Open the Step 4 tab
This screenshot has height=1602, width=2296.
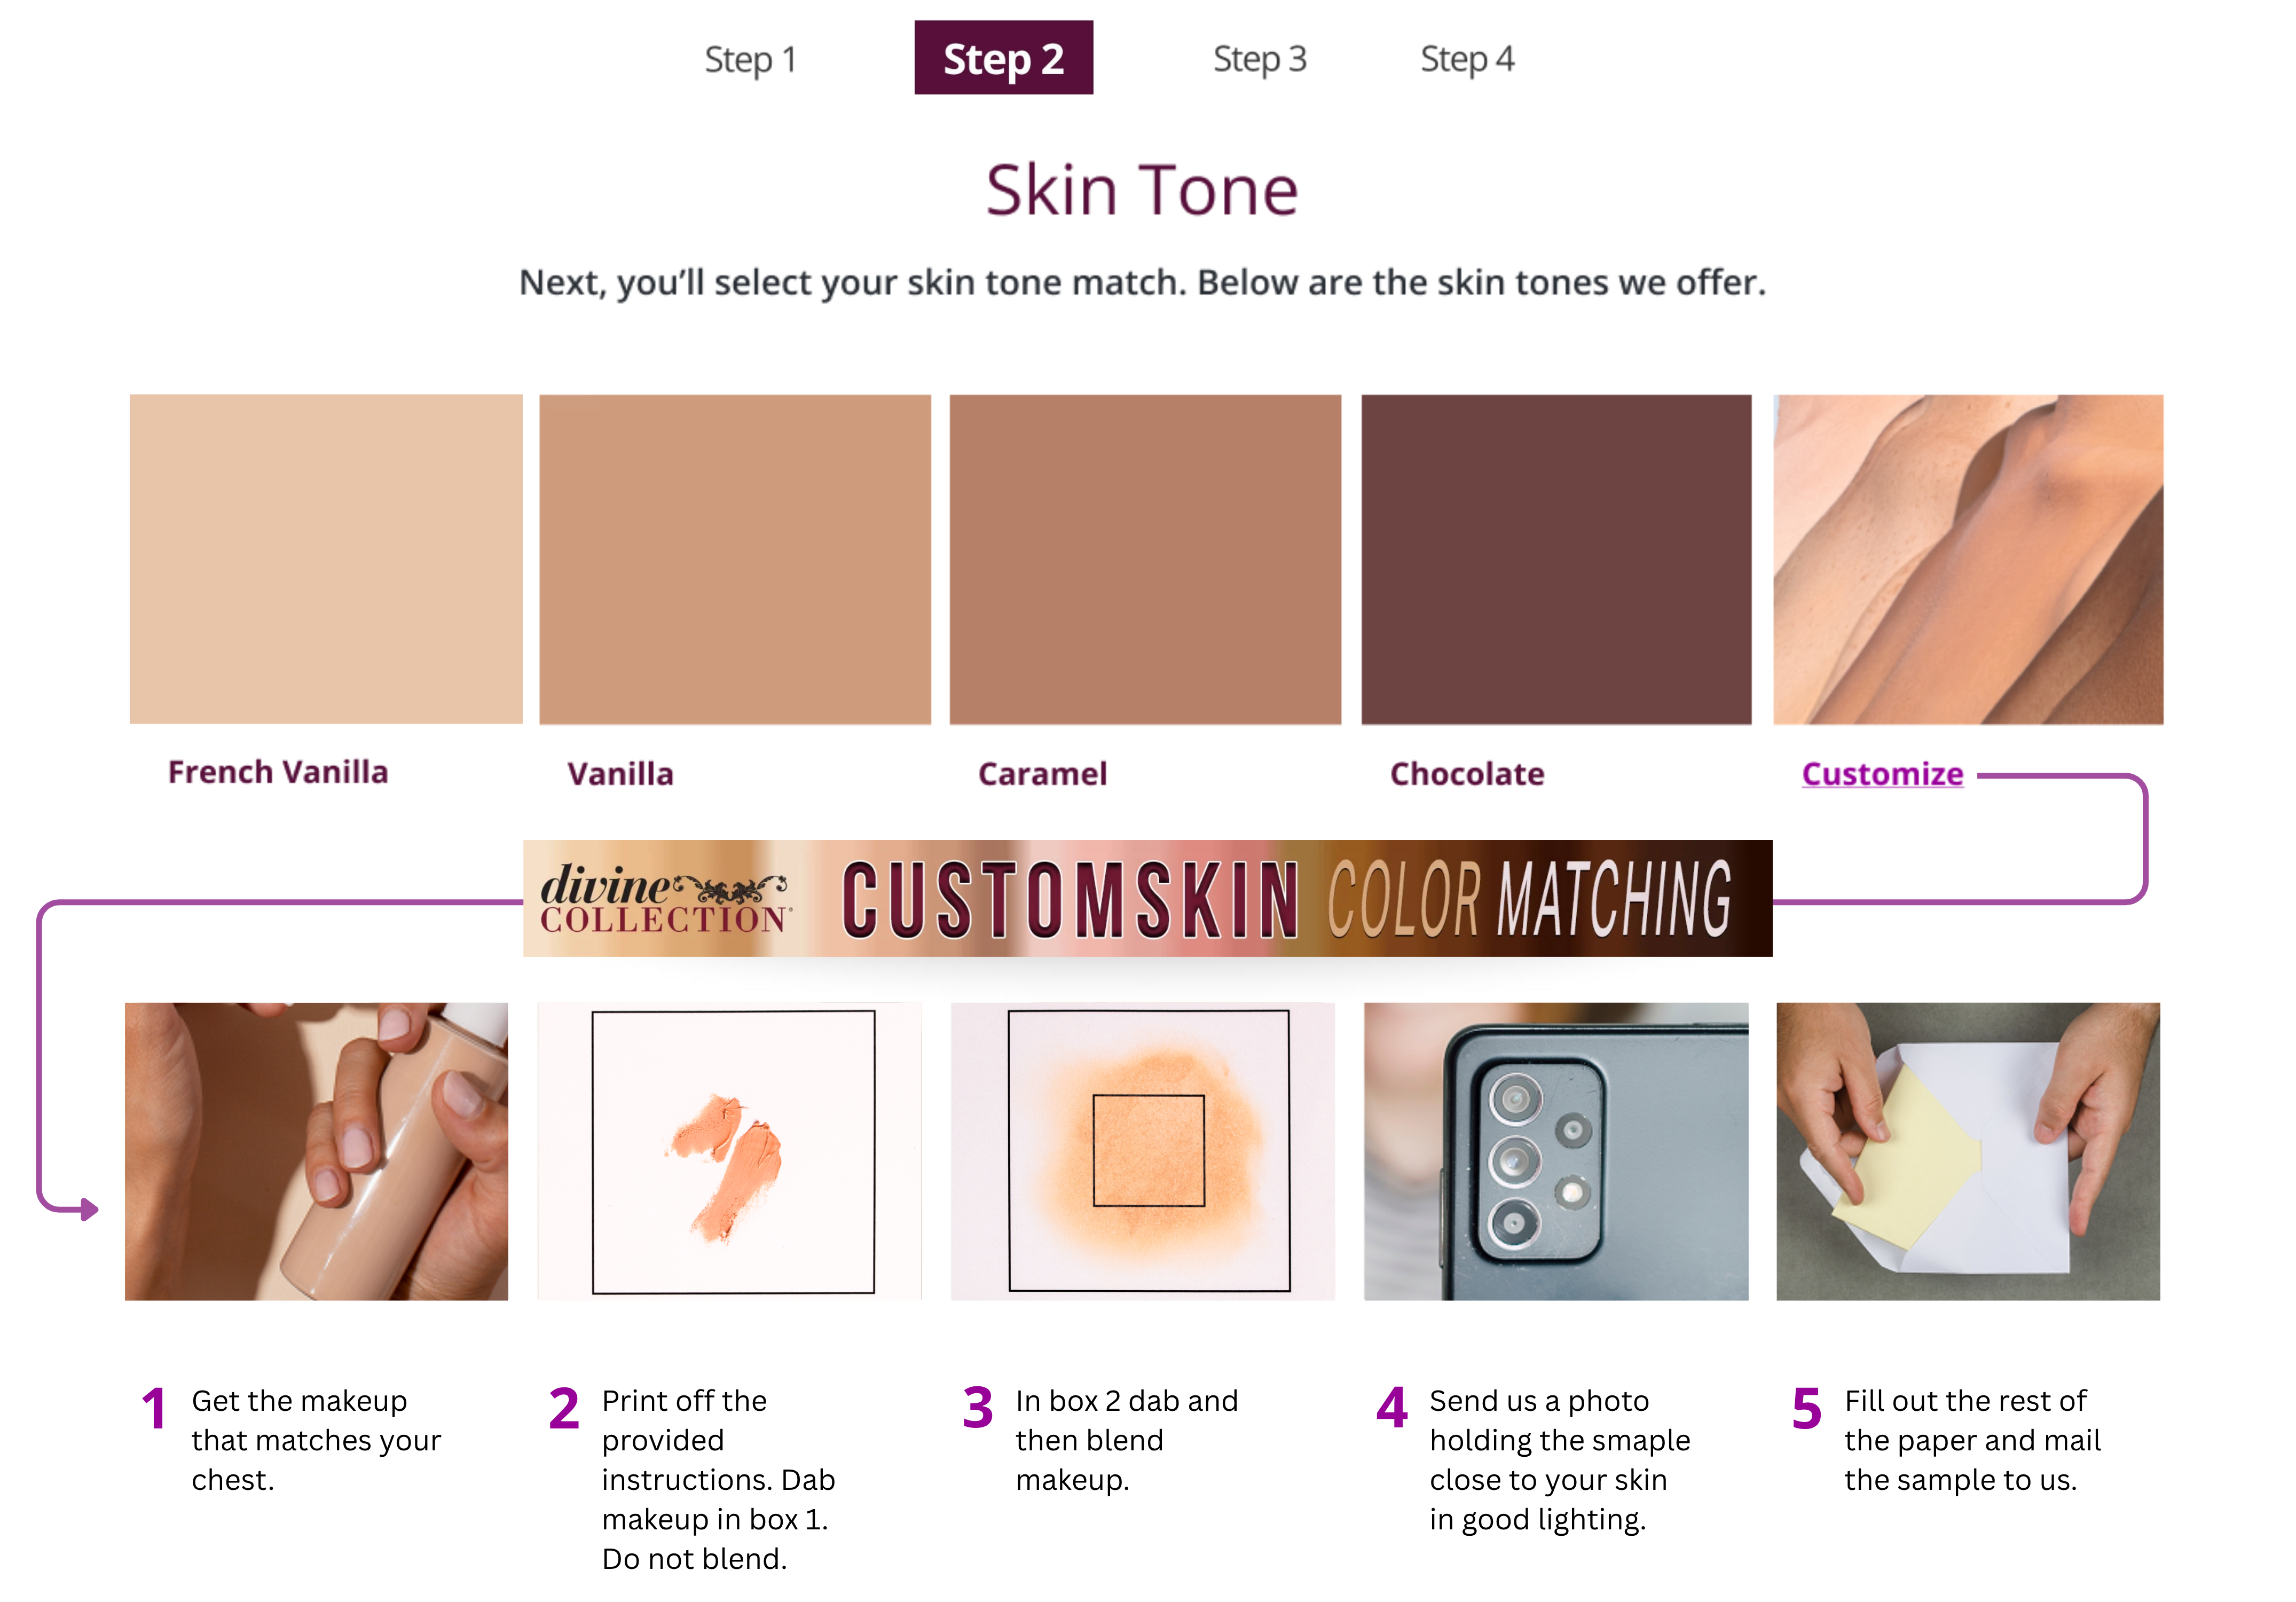pos(1467,59)
